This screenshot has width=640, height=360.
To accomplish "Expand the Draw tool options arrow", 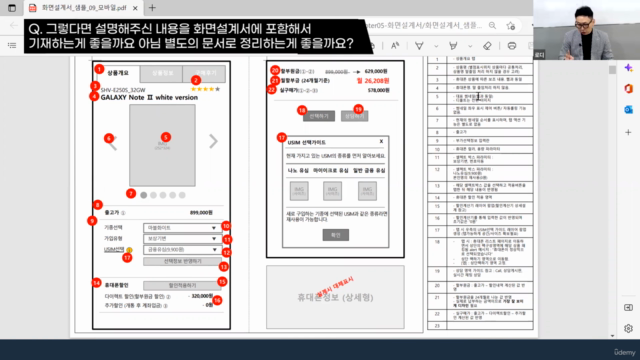I will pos(436,46).
